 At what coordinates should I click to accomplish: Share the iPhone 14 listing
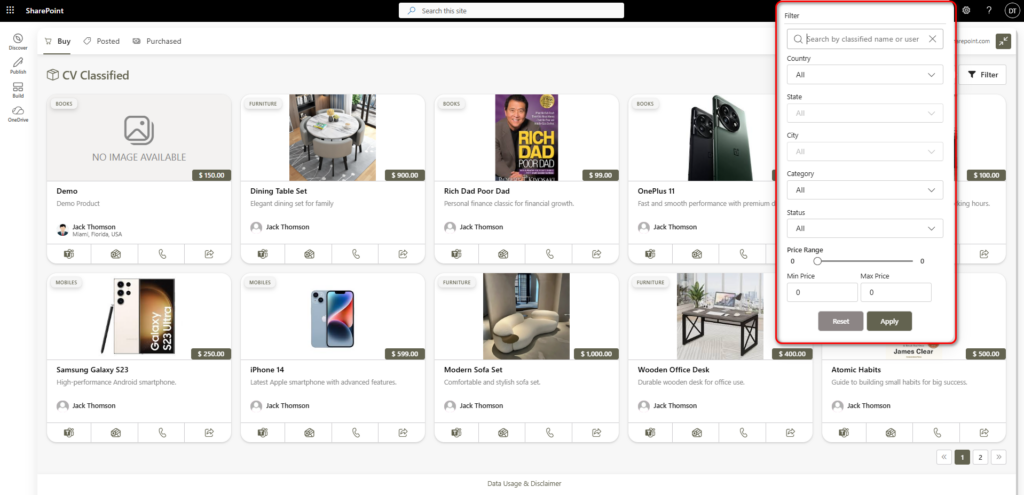(x=402, y=432)
